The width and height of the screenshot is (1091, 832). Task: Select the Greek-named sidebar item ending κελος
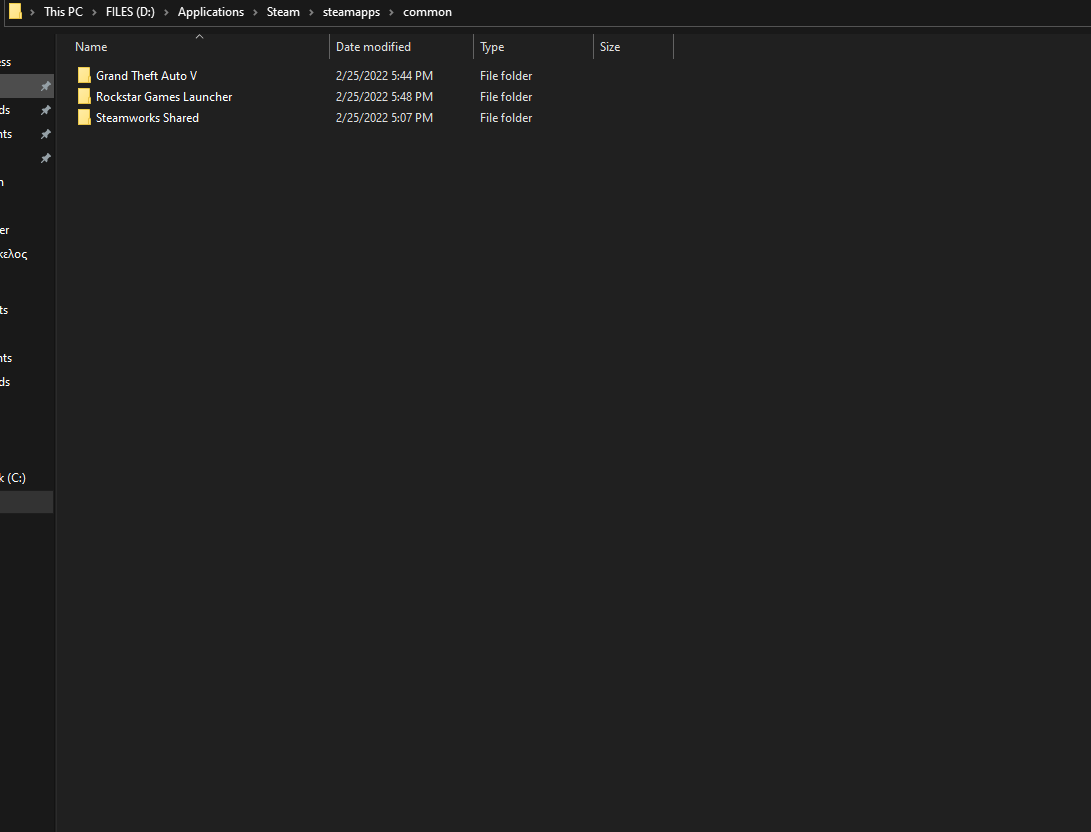click(14, 254)
